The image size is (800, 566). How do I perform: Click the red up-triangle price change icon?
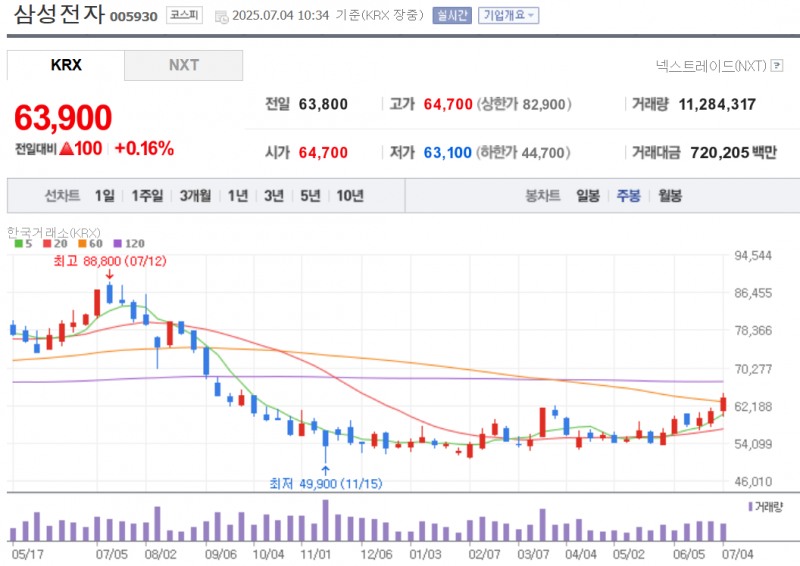(66, 149)
